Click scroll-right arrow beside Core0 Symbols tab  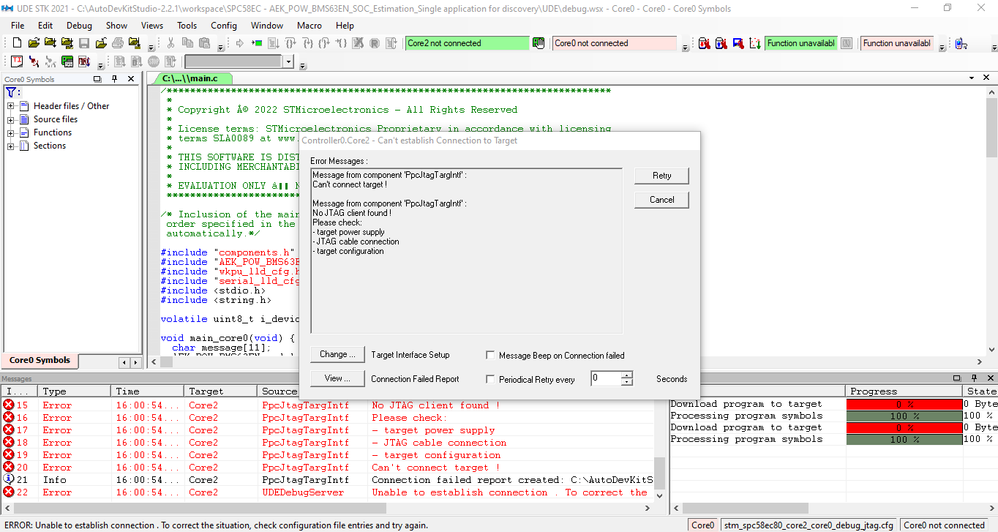(x=135, y=362)
